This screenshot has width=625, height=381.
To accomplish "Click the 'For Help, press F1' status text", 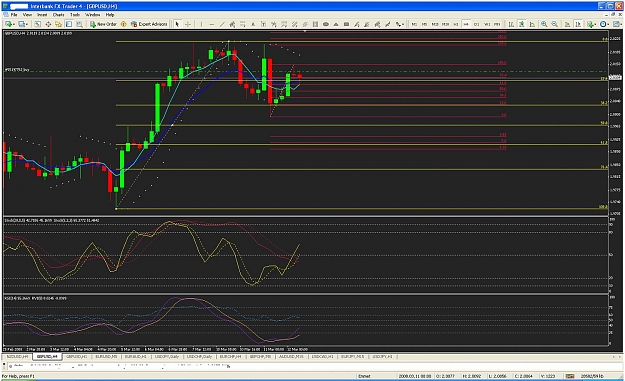I will pyautogui.click(x=18, y=376).
